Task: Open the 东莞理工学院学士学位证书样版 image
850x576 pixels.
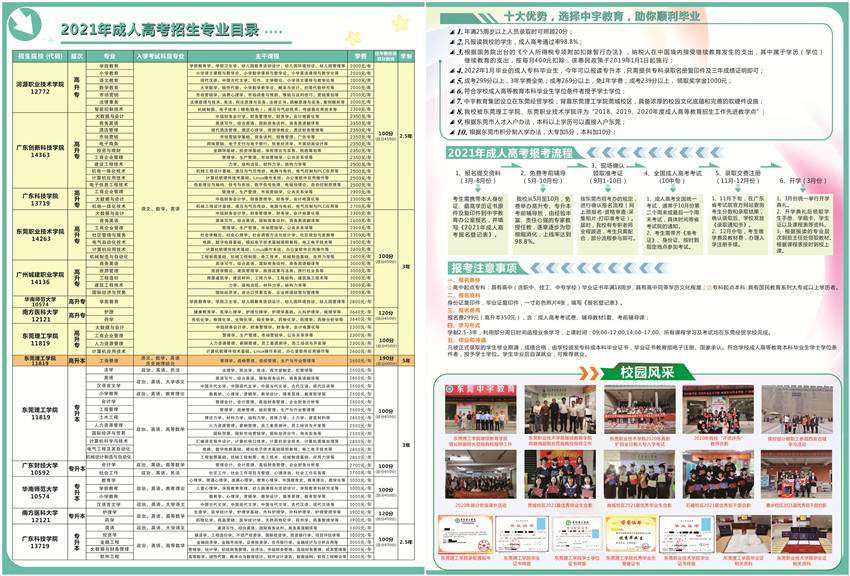Action: pyautogui.click(x=576, y=535)
